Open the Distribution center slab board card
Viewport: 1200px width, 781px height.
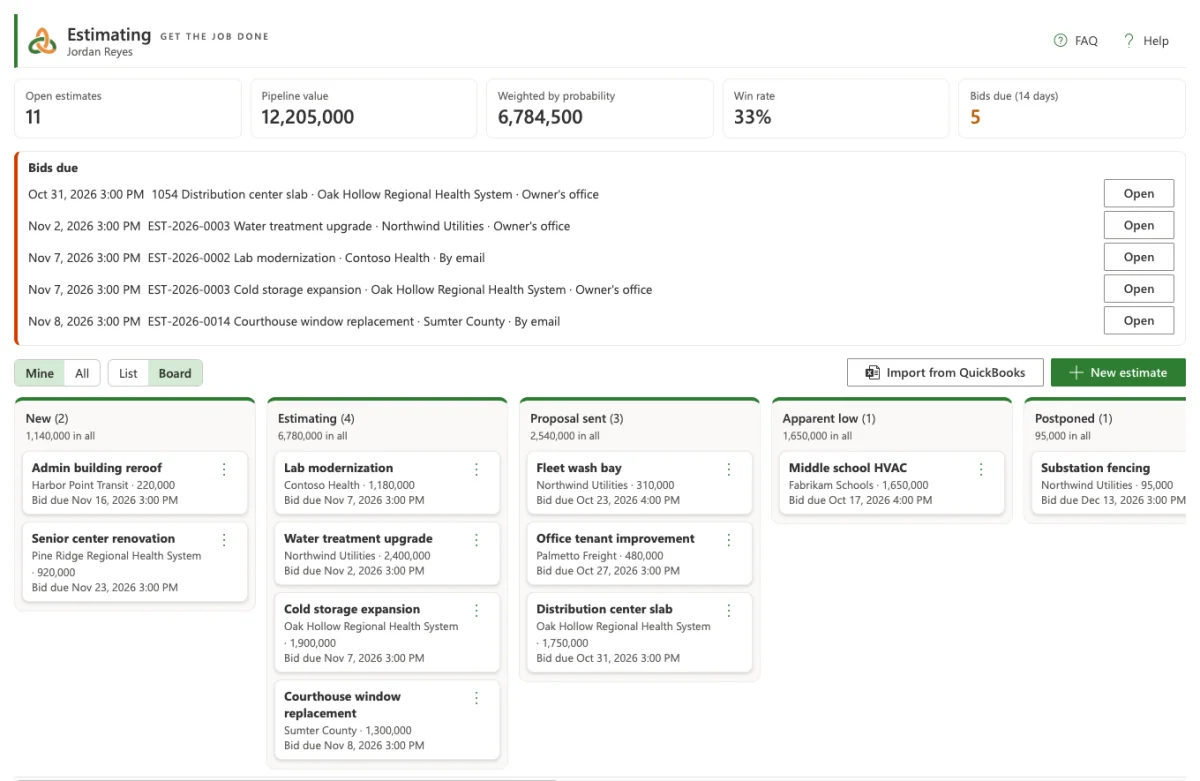click(639, 633)
